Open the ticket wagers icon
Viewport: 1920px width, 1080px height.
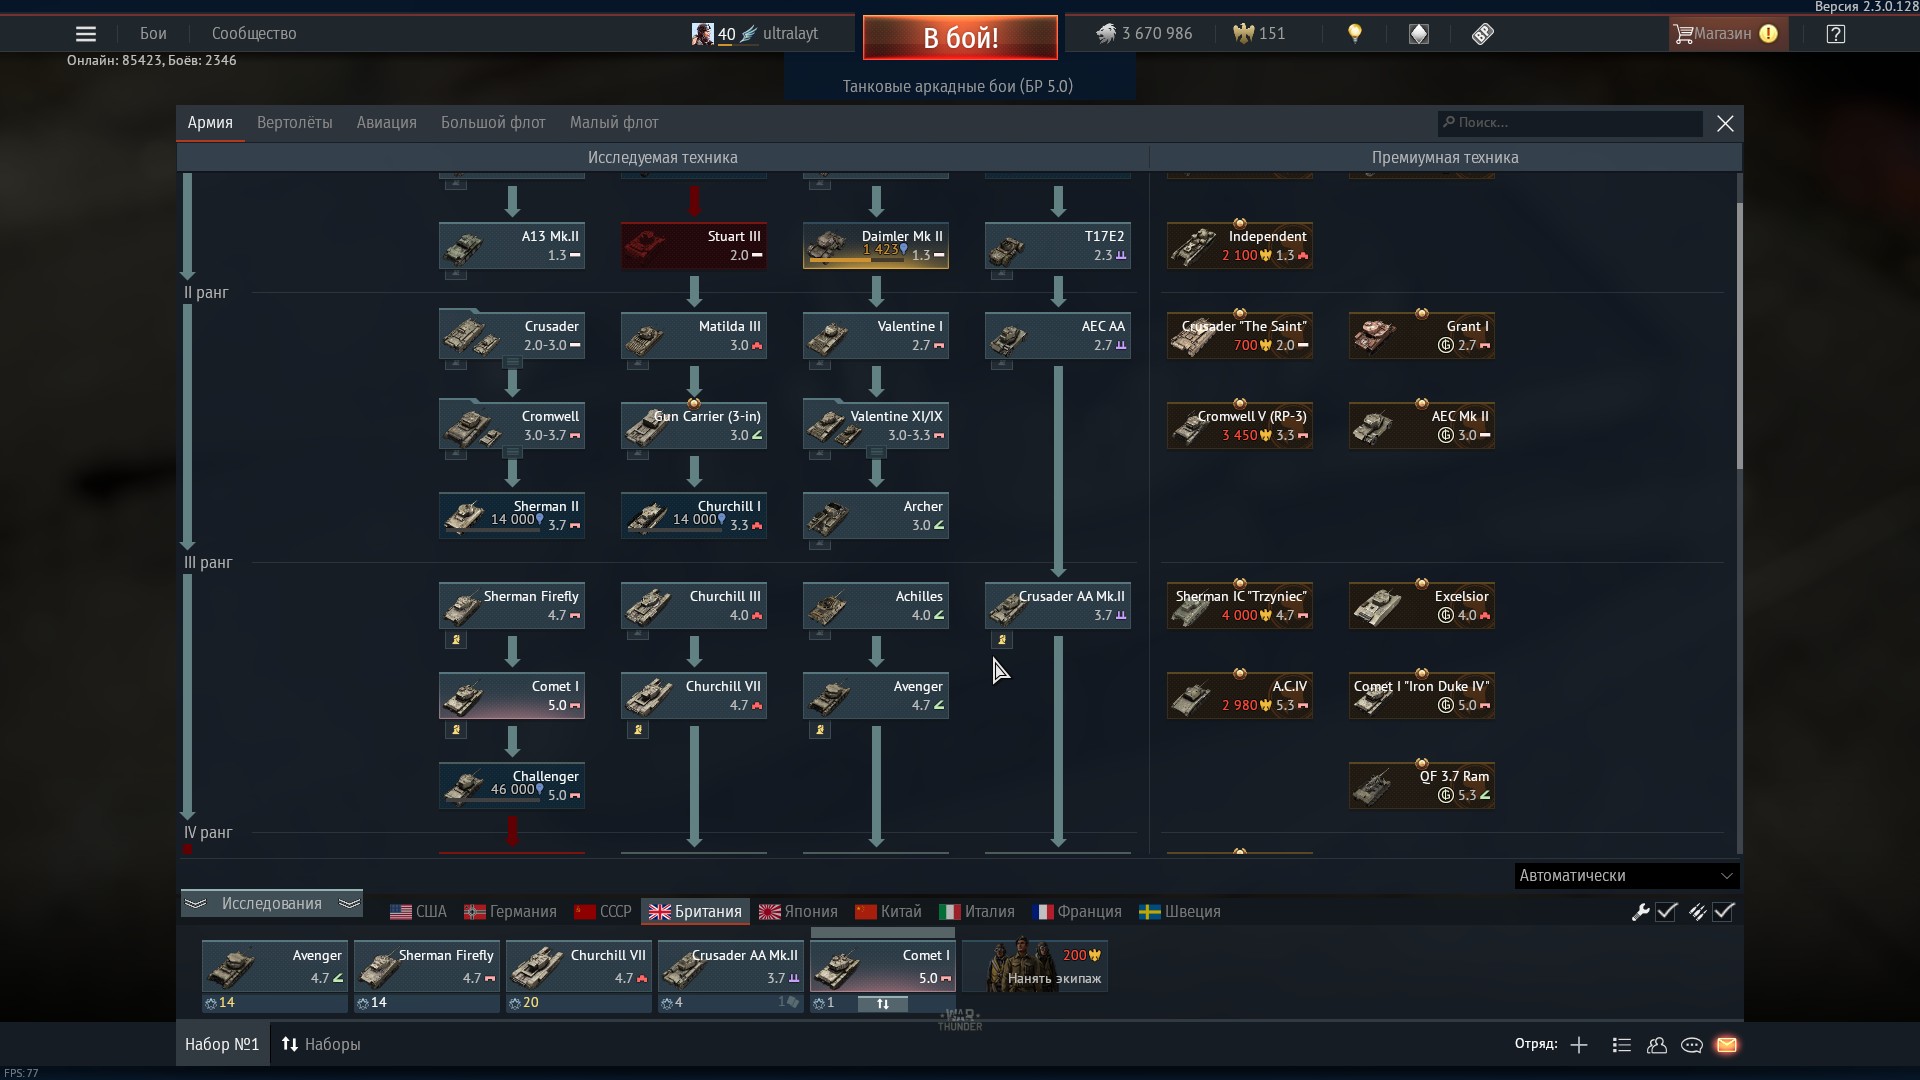(1483, 34)
